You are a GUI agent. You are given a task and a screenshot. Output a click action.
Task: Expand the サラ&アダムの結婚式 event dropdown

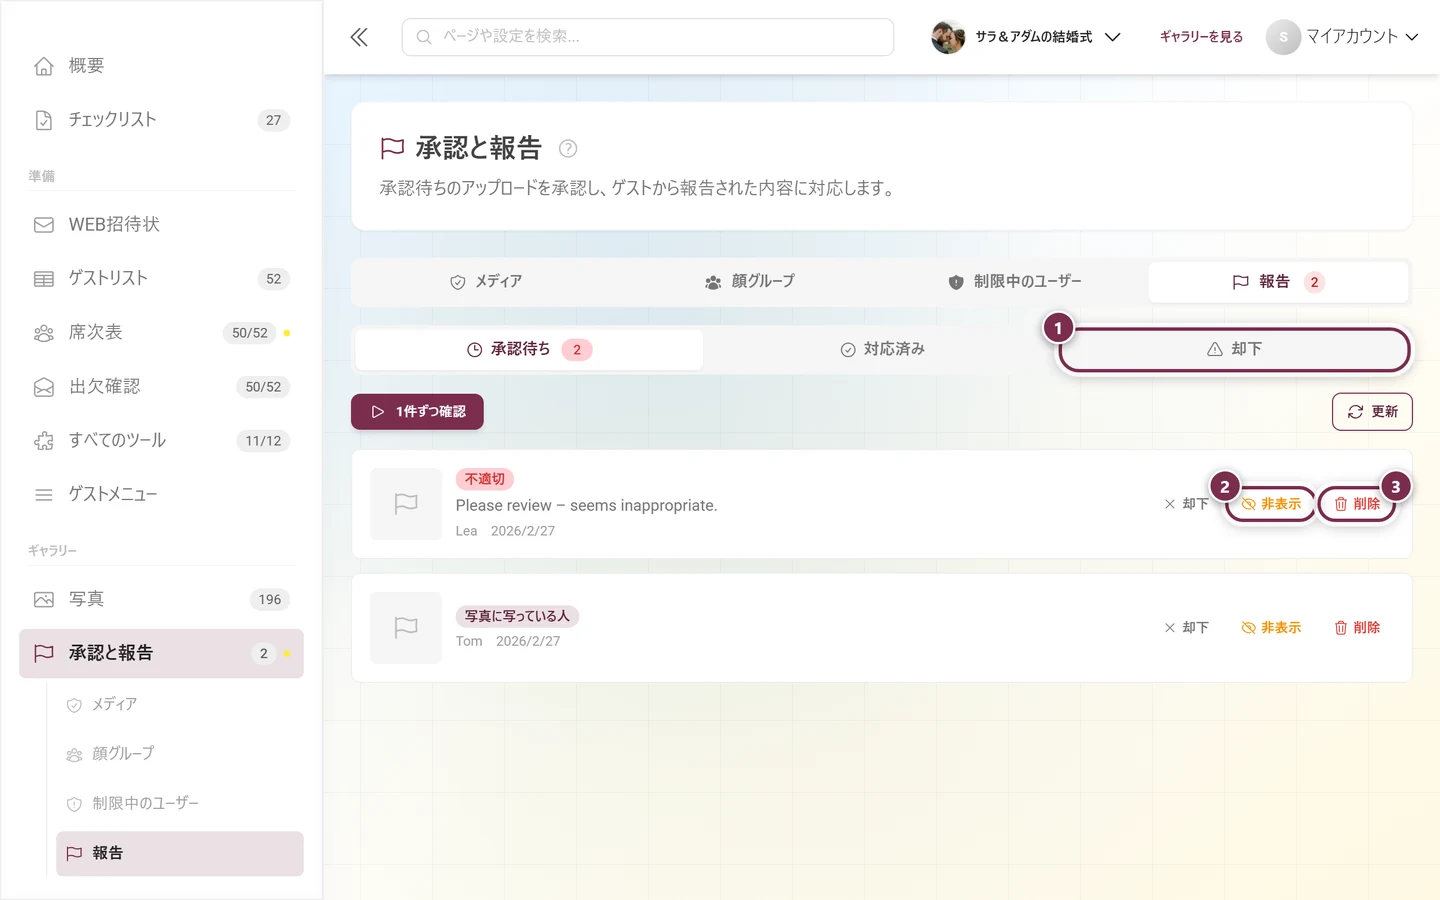click(x=1026, y=37)
